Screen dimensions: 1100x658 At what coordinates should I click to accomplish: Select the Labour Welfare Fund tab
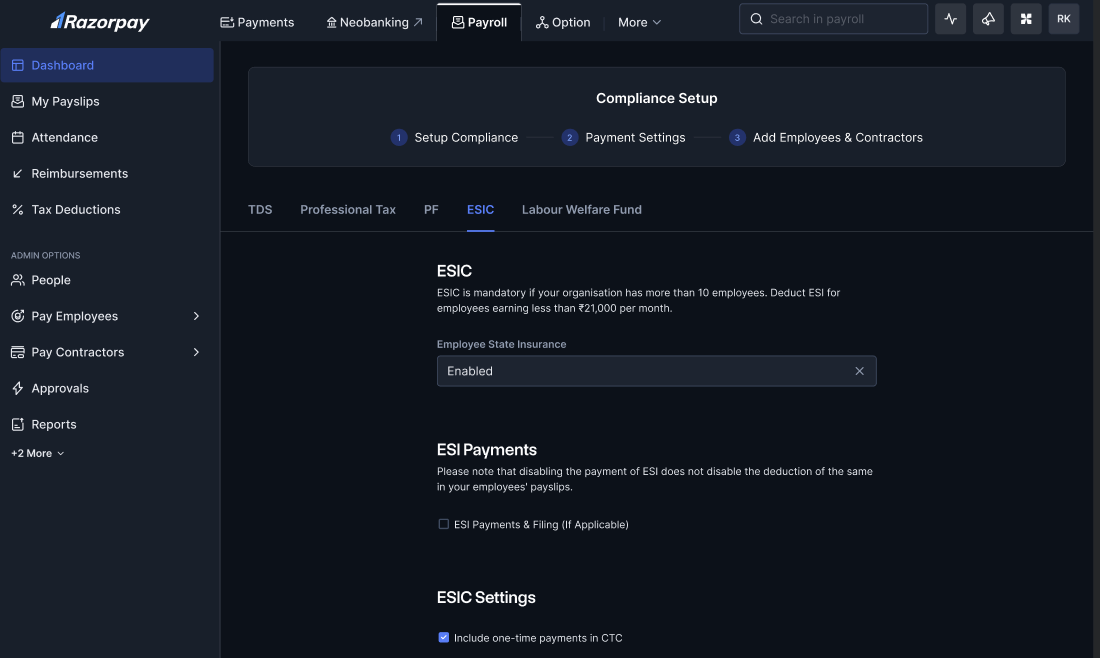click(x=581, y=210)
